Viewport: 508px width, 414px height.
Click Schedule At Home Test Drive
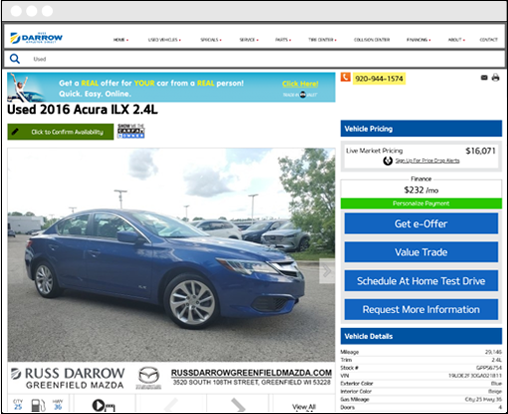[421, 281]
